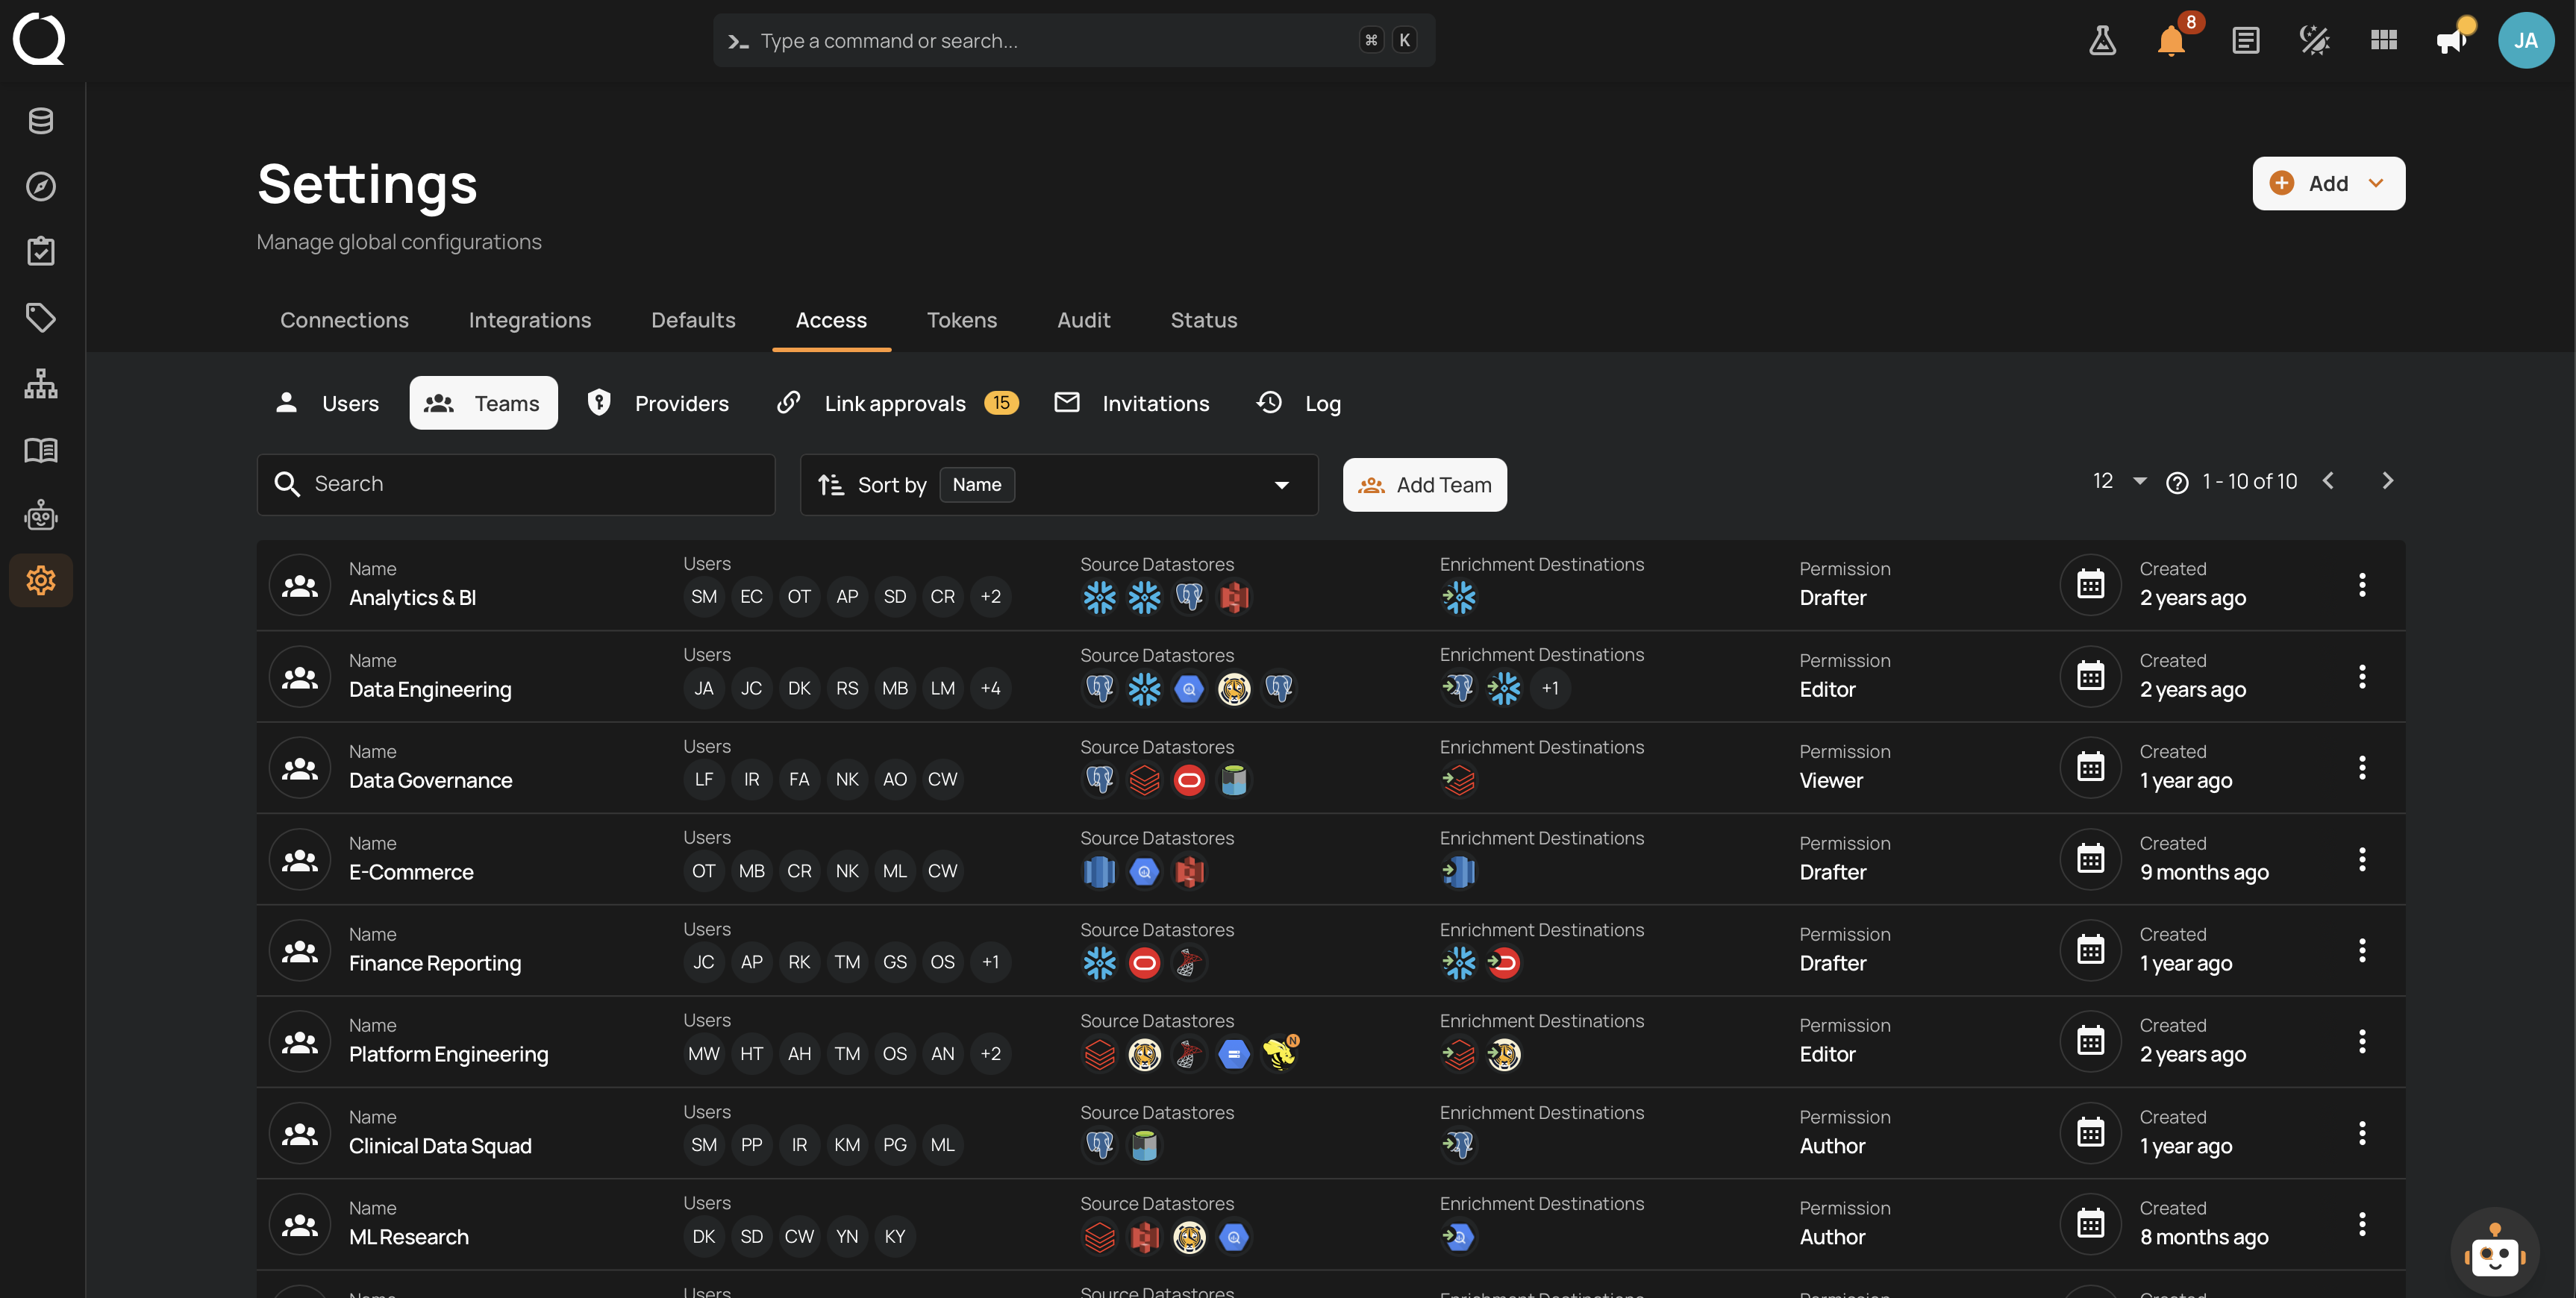Open the page size 12 dropdown
This screenshot has height=1298, width=2576.
pos(2119,481)
